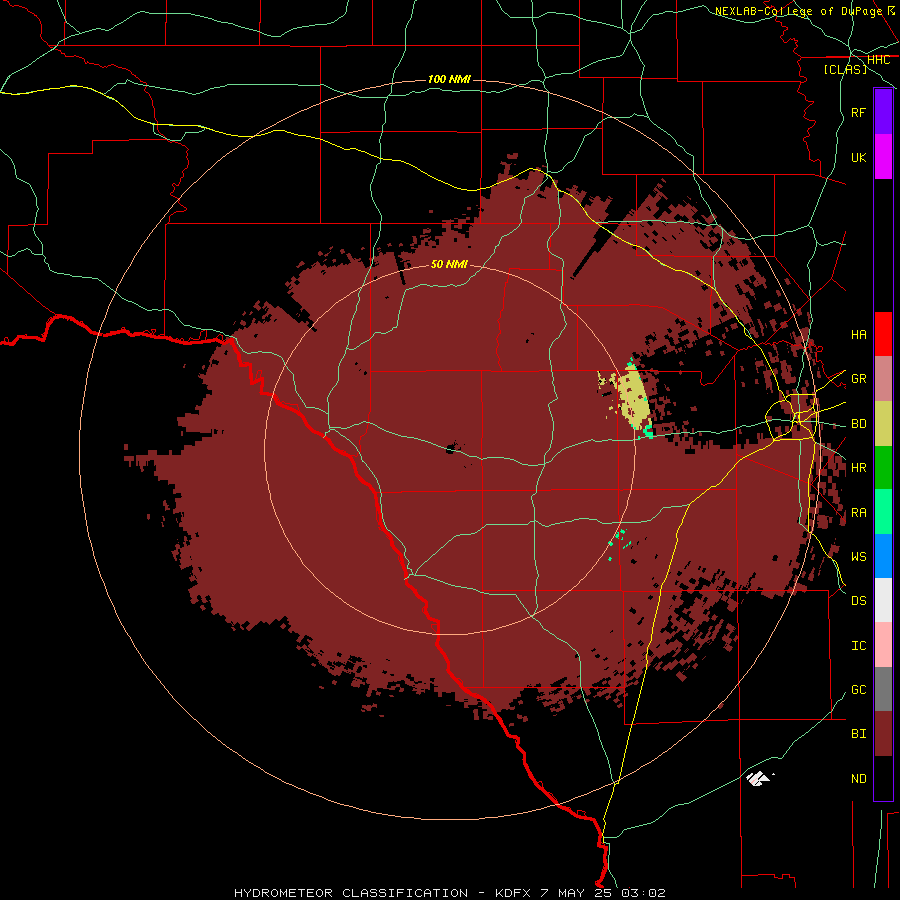Click the RA teal legend swatch
Viewport: 900px width, 900px height.
883,512
